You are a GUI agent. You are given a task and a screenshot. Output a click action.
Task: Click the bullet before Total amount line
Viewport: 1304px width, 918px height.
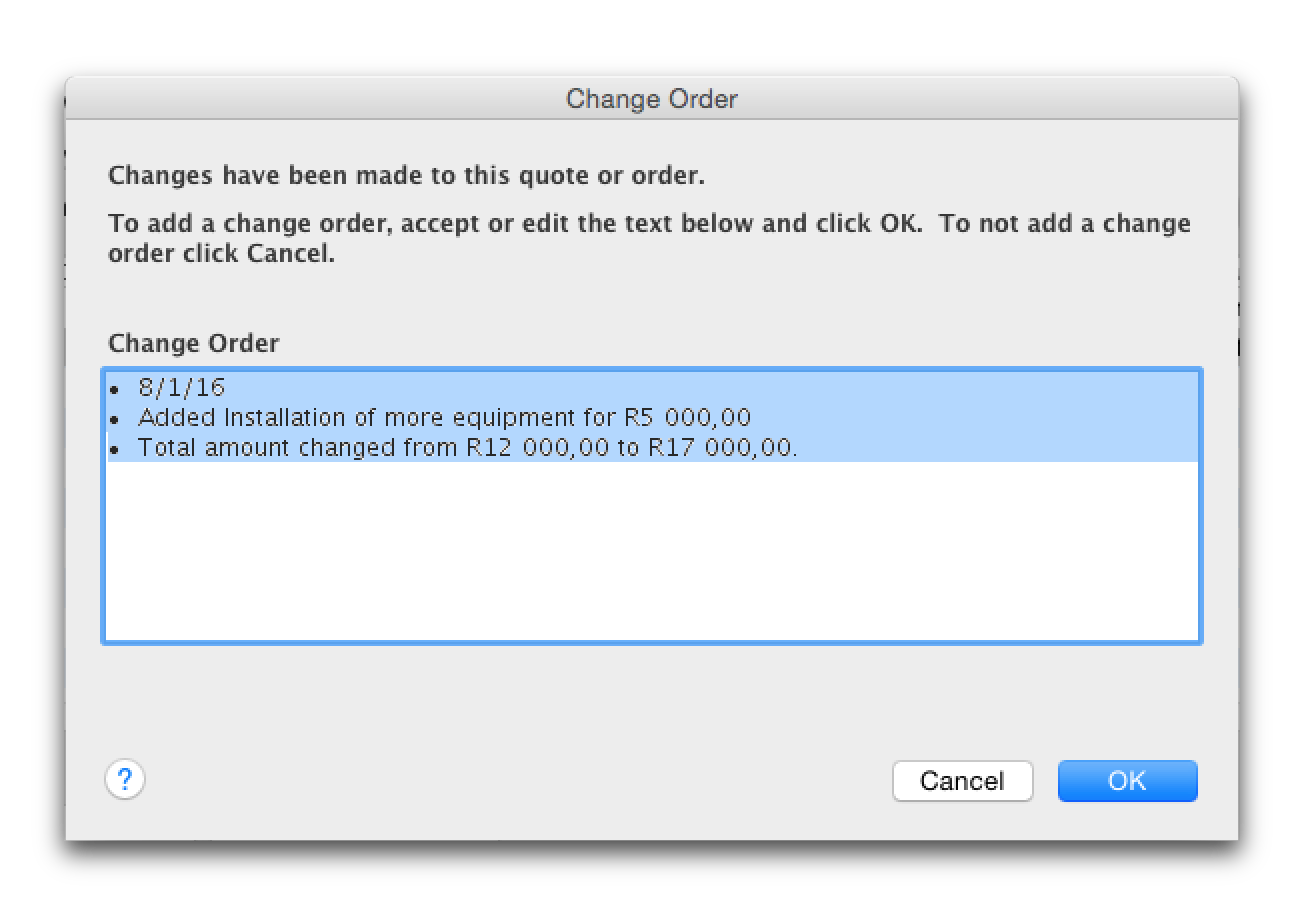click(115, 449)
